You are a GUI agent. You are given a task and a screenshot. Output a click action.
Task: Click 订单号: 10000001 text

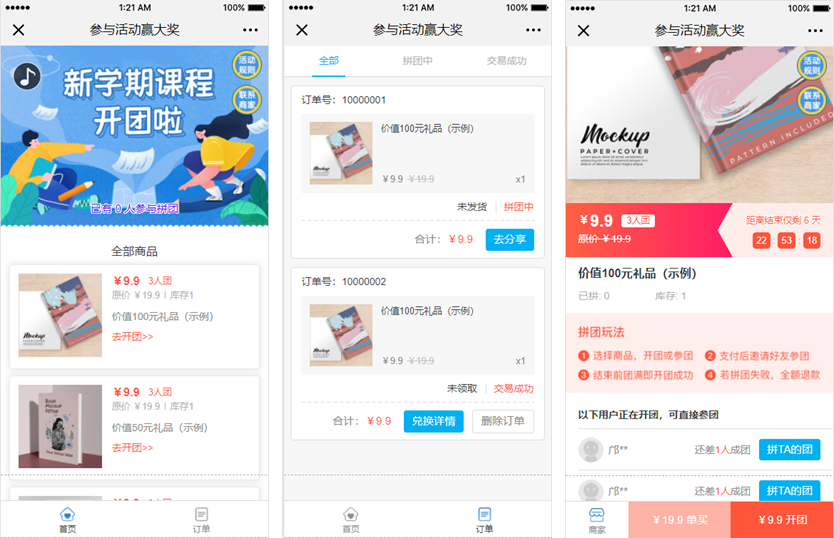344,100
